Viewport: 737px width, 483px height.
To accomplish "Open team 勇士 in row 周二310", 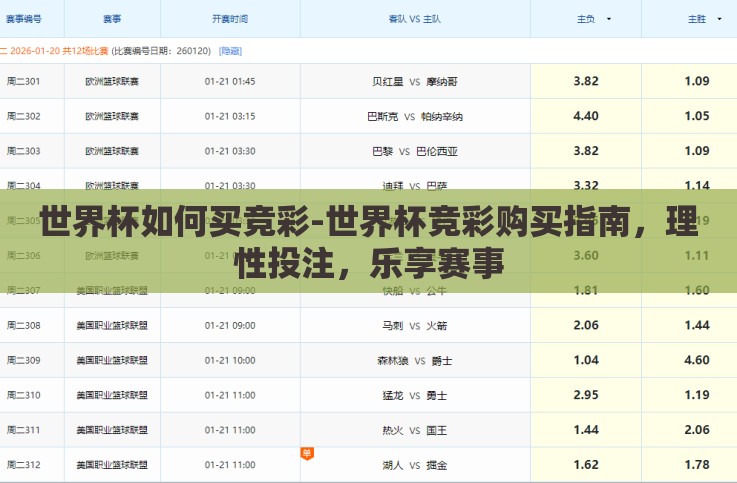I will pos(437,396).
